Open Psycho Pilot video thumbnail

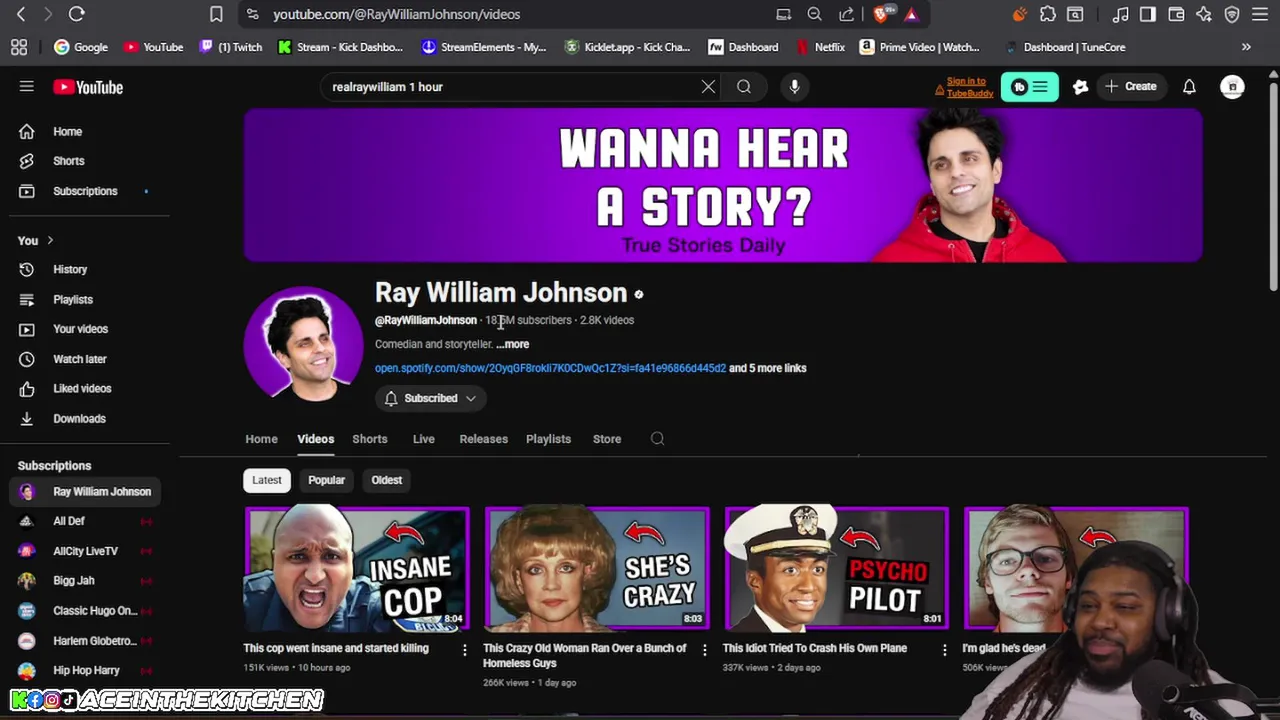pos(836,570)
